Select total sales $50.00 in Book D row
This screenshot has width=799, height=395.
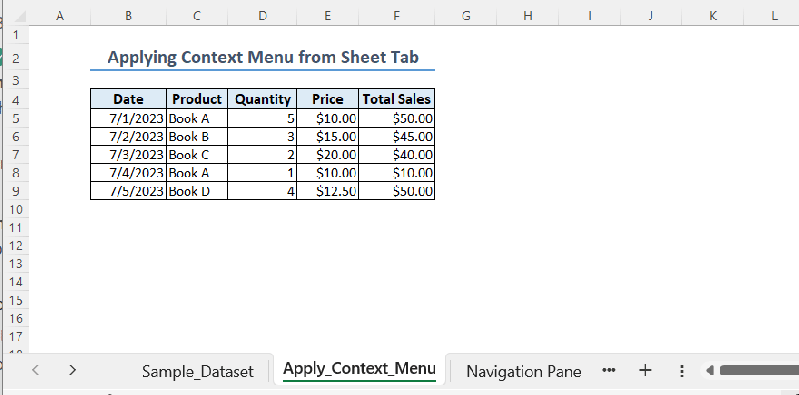point(396,191)
